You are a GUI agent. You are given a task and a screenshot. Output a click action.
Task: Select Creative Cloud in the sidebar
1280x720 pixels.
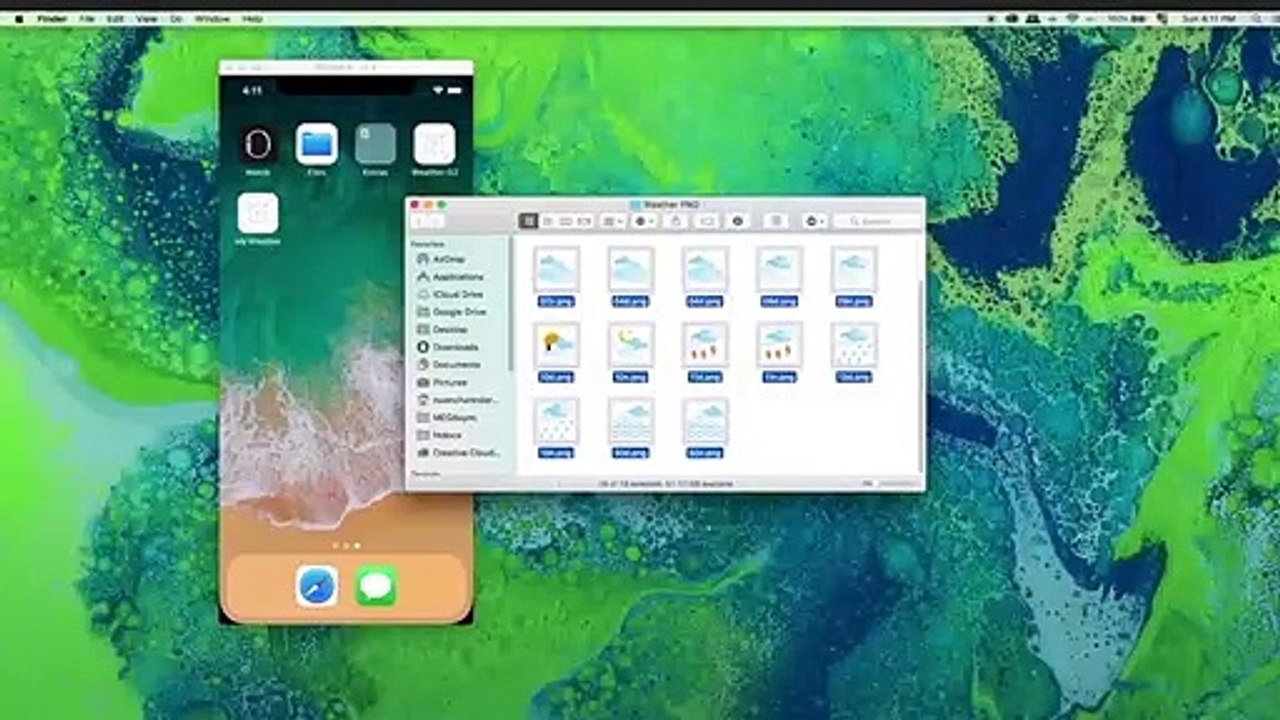[465, 453]
